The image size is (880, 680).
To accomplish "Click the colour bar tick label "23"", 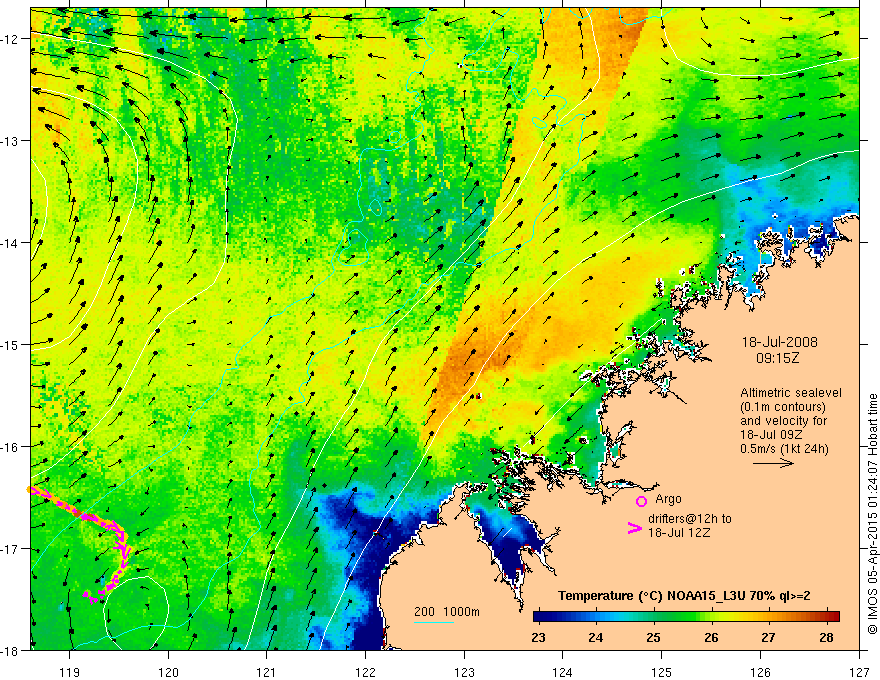I will (x=538, y=638).
